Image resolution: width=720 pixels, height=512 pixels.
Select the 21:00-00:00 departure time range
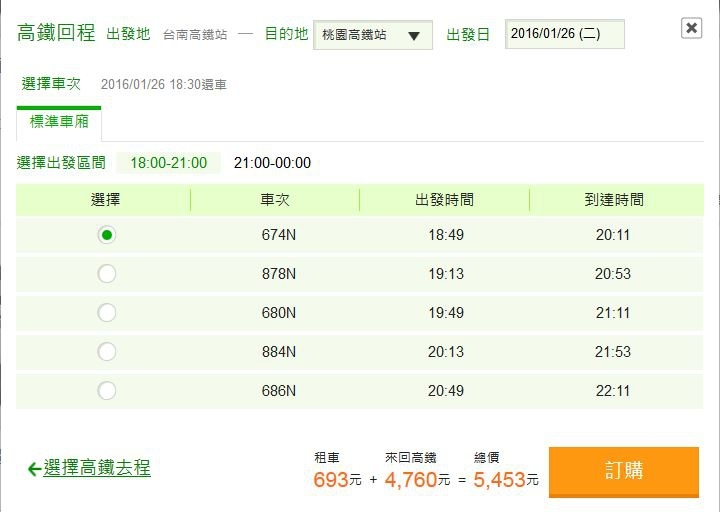[x=272, y=163]
